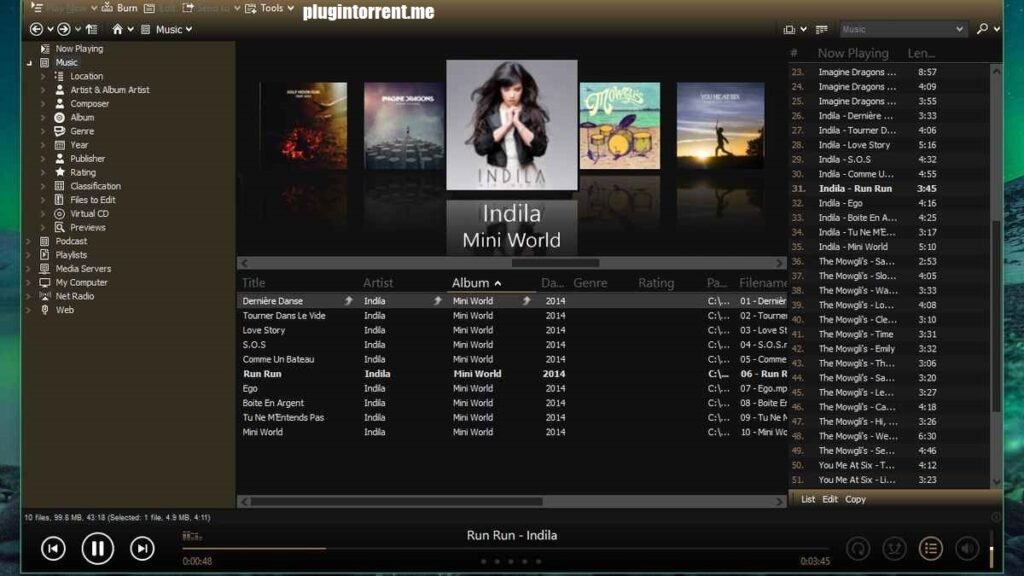Click the magnifier search icon
1024x576 pixels.
[x=982, y=29]
